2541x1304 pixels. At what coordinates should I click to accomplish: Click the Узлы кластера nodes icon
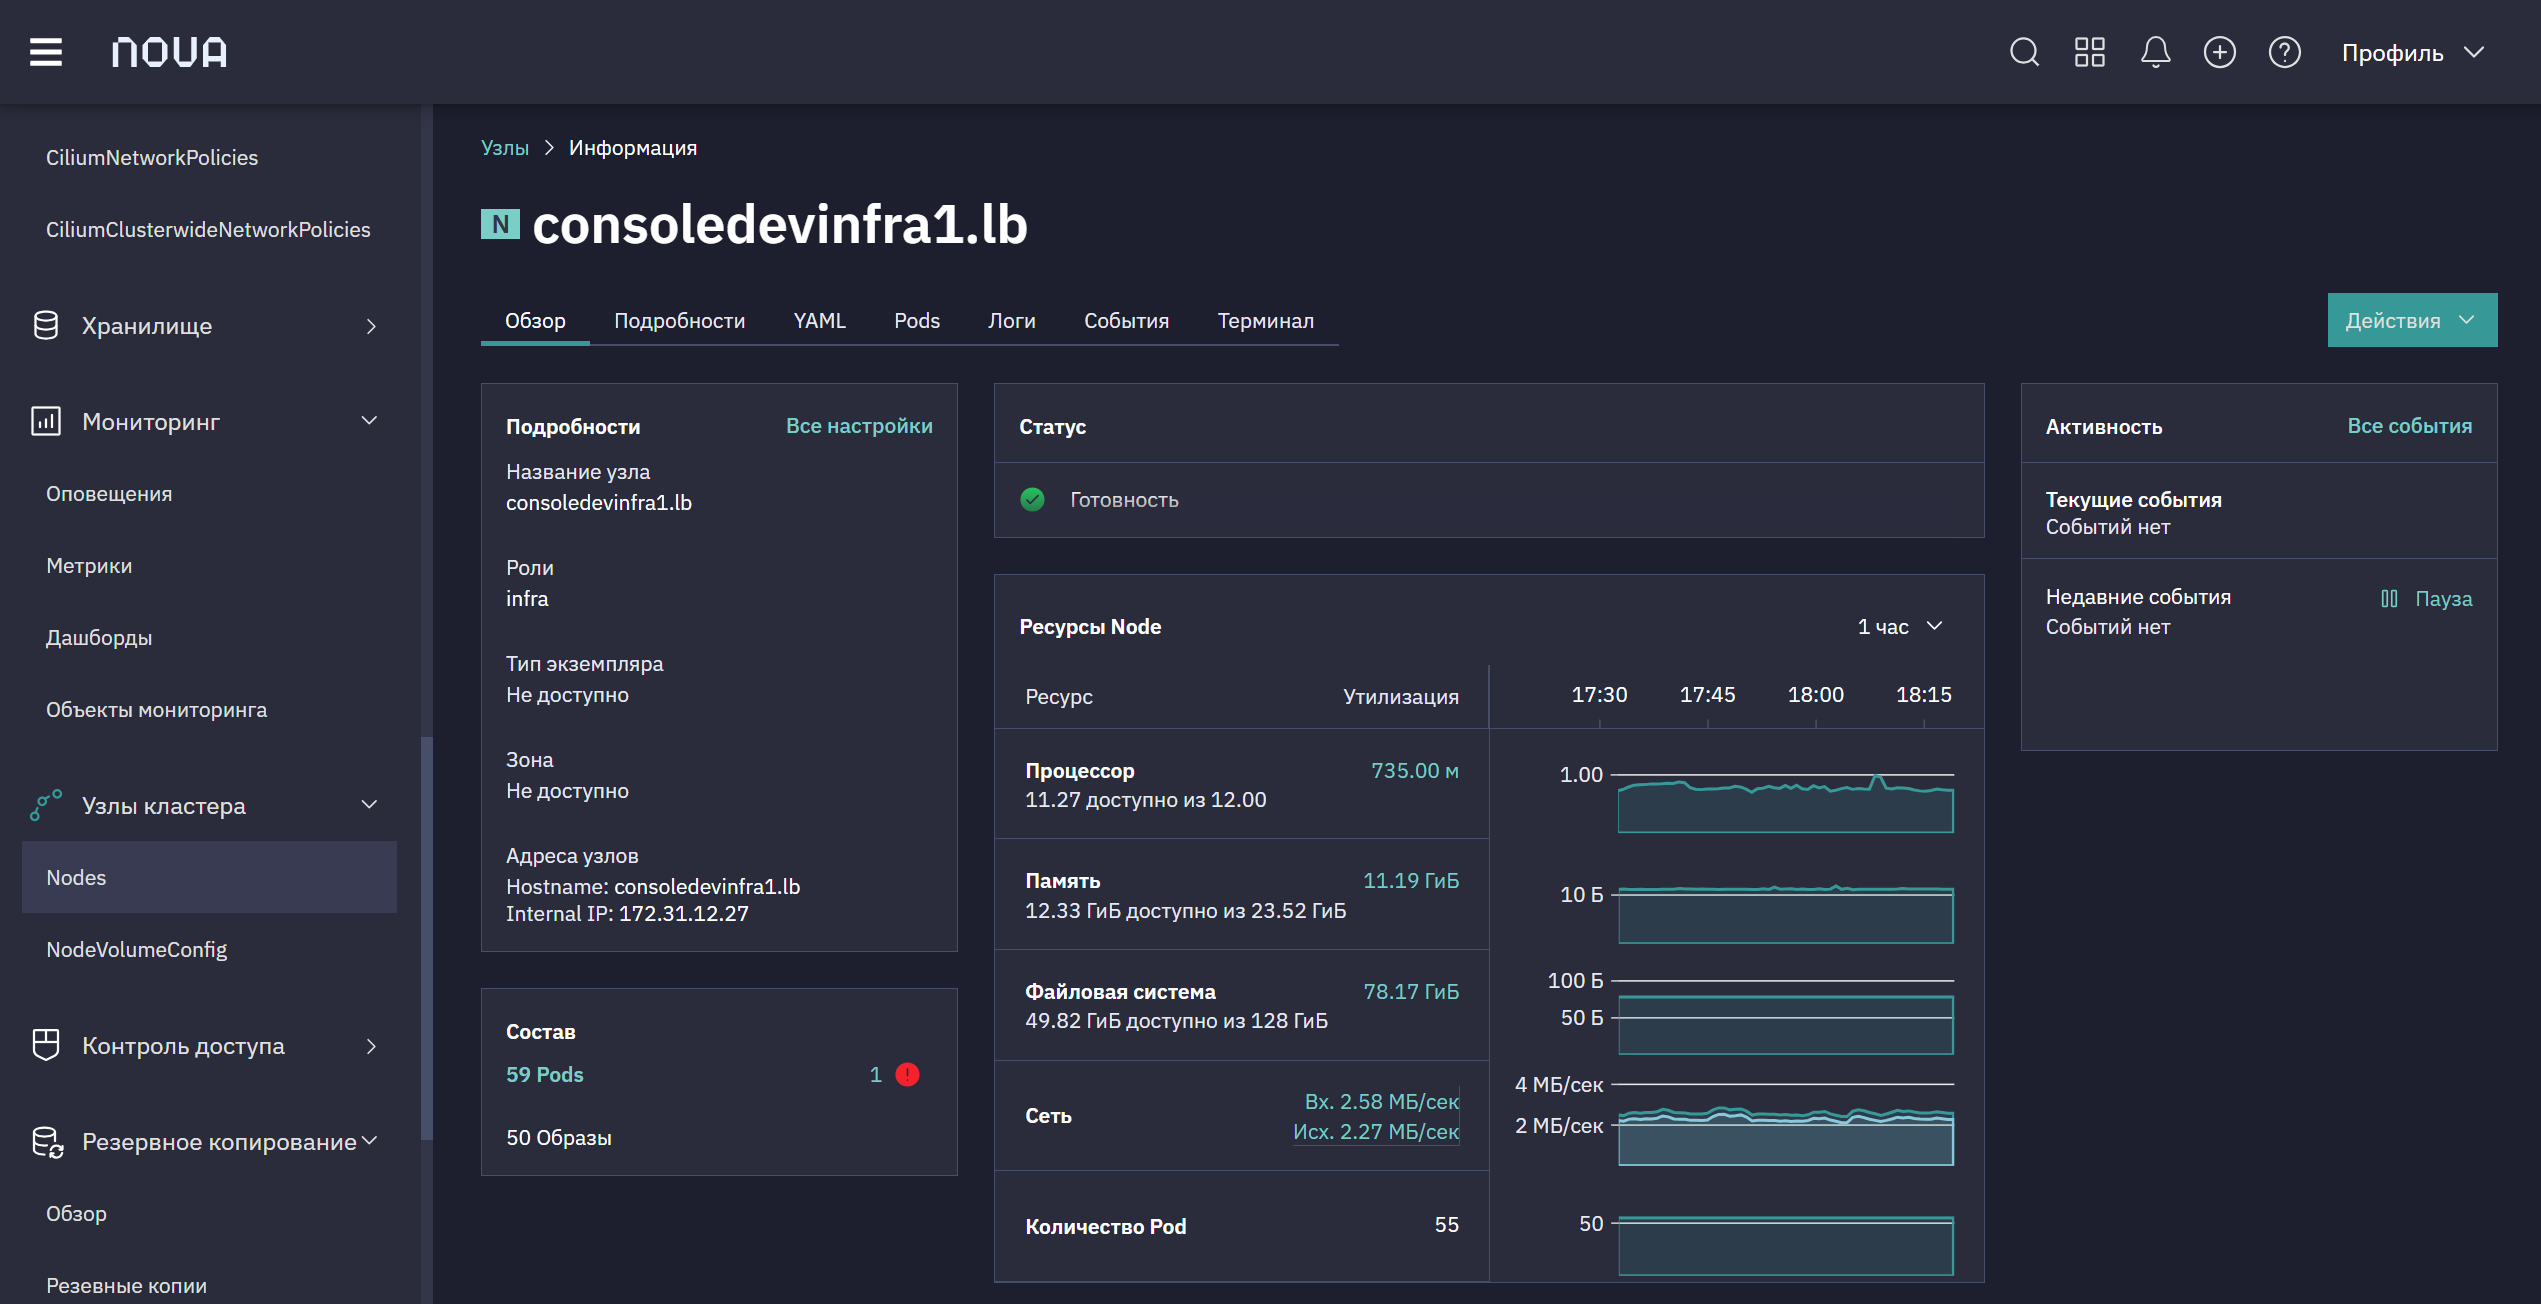pyautogui.click(x=46, y=805)
